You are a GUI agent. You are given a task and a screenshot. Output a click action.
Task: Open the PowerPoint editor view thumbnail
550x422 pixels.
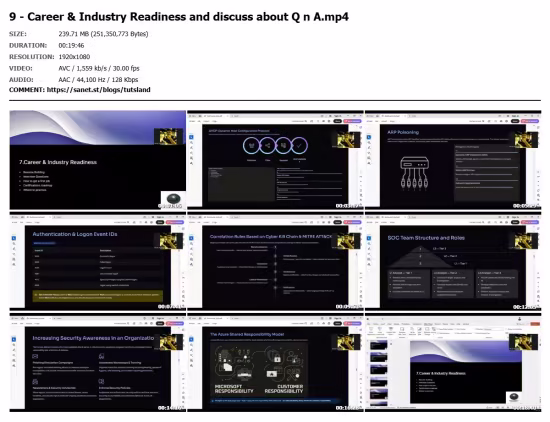click(x=453, y=362)
